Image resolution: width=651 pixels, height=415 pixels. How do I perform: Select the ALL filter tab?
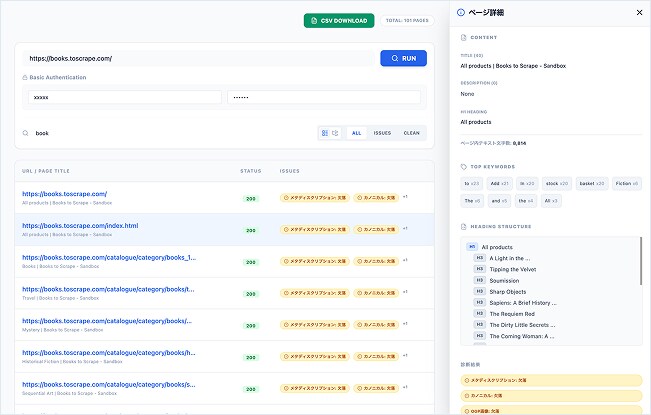(356, 133)
